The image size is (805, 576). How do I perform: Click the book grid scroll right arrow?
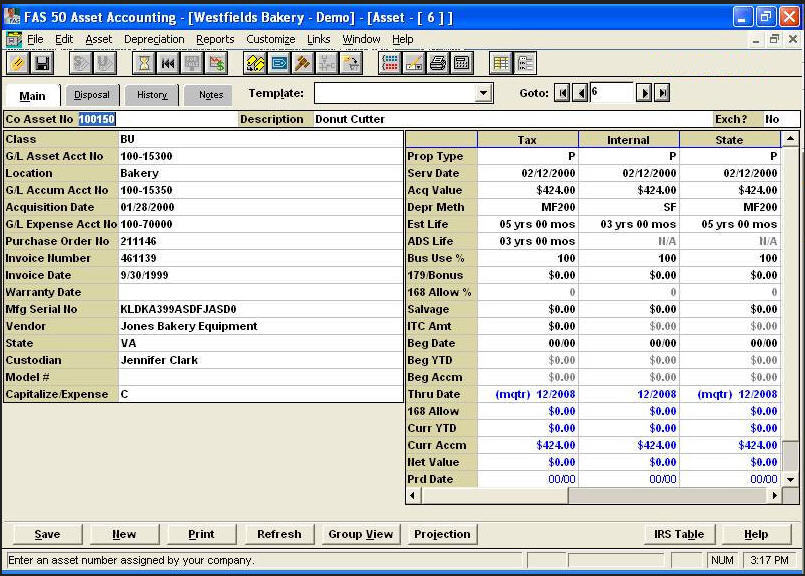click(x=774, y=496)
